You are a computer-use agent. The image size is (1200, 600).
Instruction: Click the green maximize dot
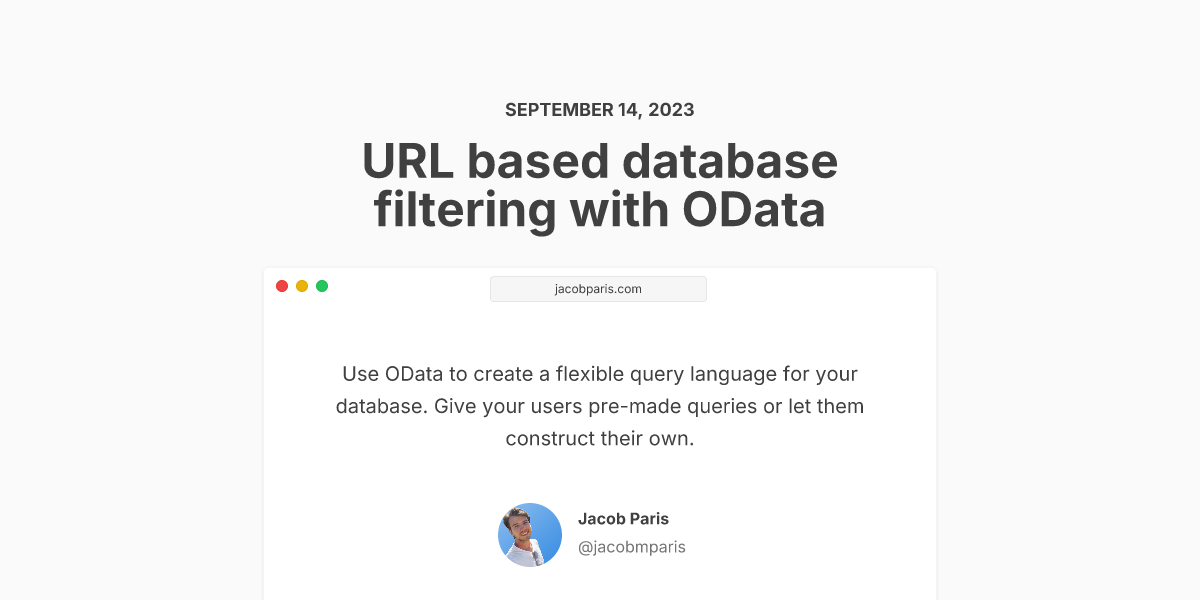point(322,286)
